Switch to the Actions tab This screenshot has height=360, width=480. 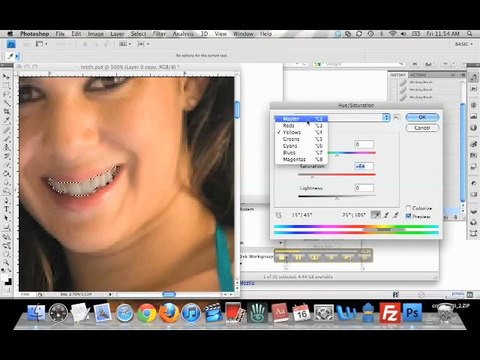pyautogui.click(x=419, y=75)
